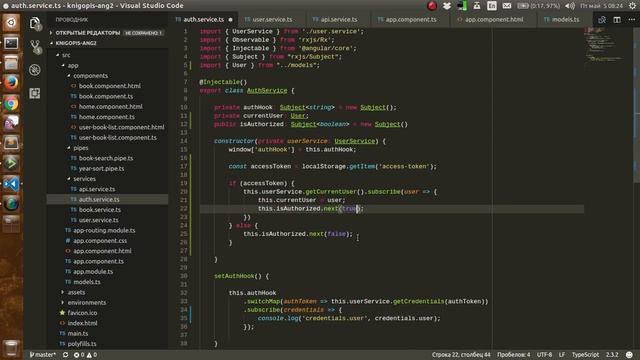Click the setAuthHook method name
This screenshot has width=640, height=360.
[234, 276]
